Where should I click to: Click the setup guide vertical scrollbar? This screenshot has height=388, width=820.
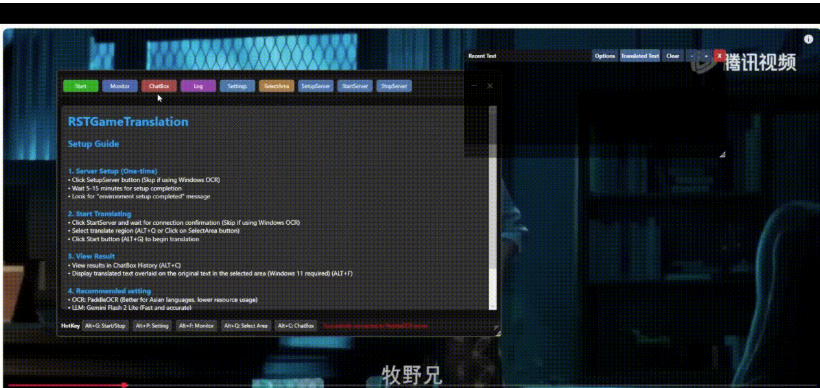[493, 207]
